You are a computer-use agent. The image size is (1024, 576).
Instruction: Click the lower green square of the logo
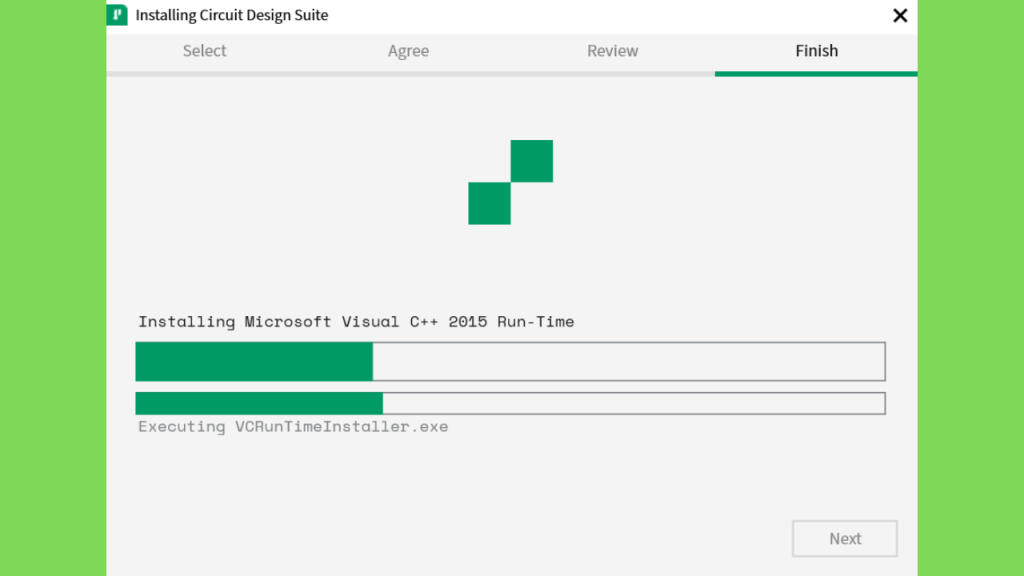489,203
